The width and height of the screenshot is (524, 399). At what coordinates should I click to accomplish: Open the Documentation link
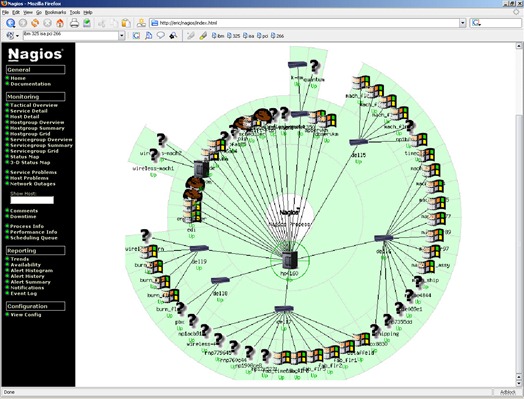click(30, 84)
